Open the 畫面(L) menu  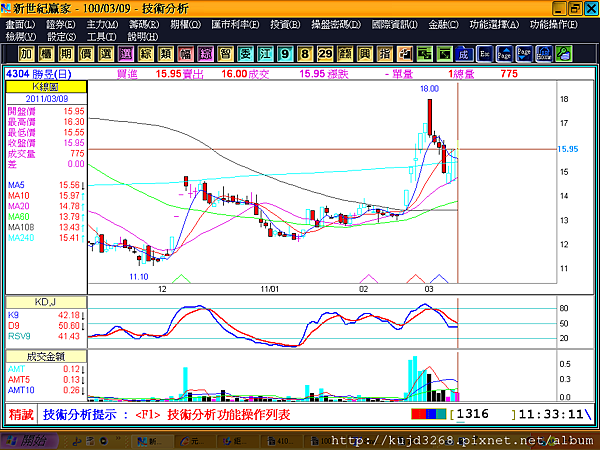click(20, 24)
